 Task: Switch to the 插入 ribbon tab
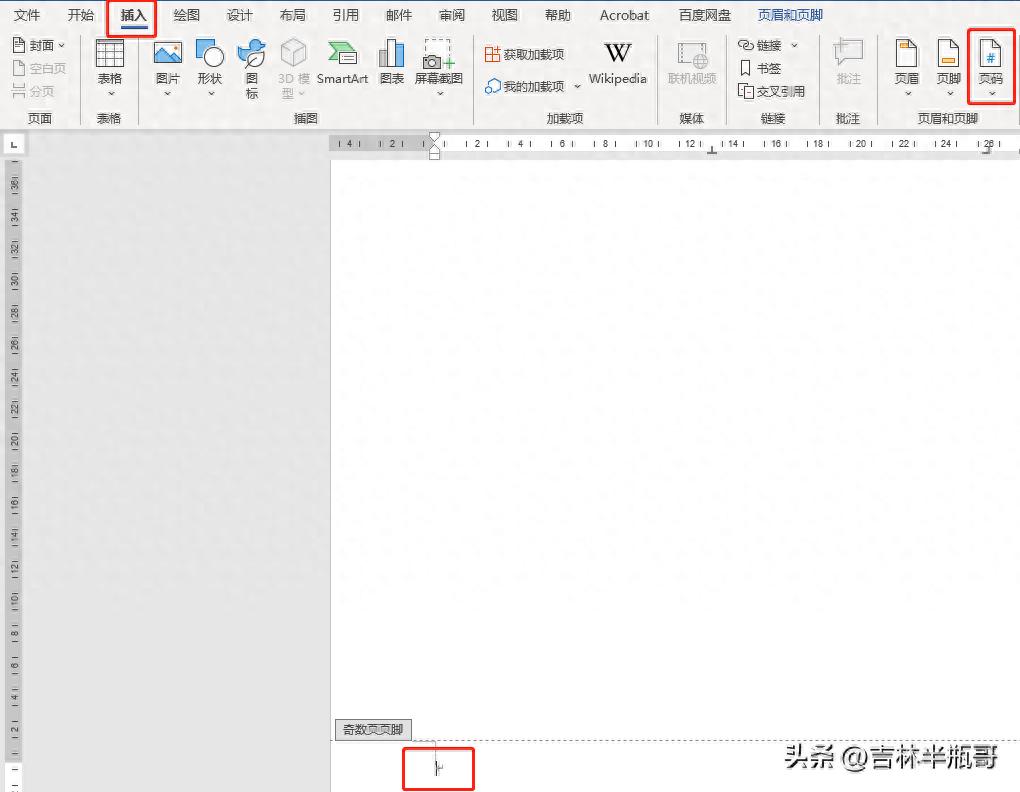pyautogui.click(x=133, y=16)
